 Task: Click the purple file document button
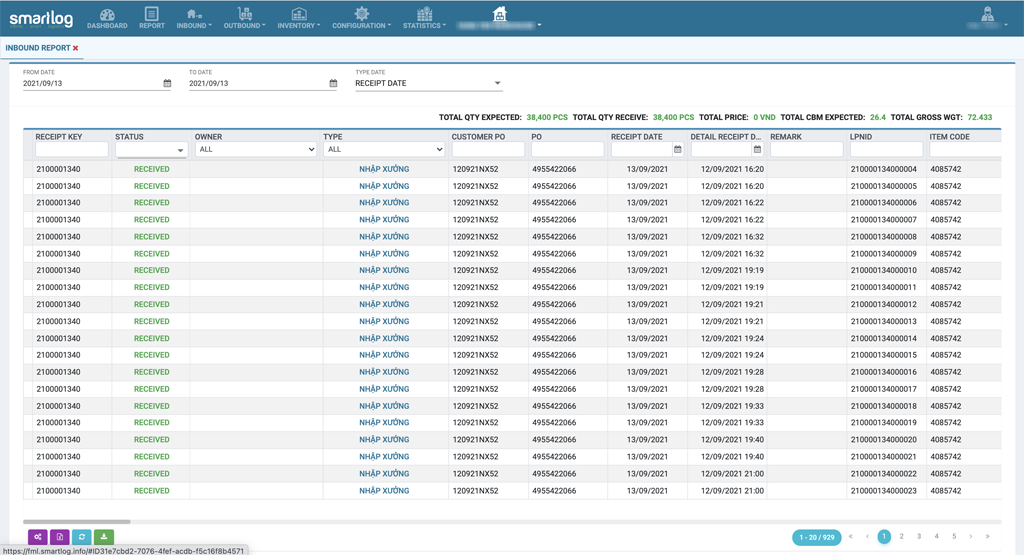[x=60, y=537]
